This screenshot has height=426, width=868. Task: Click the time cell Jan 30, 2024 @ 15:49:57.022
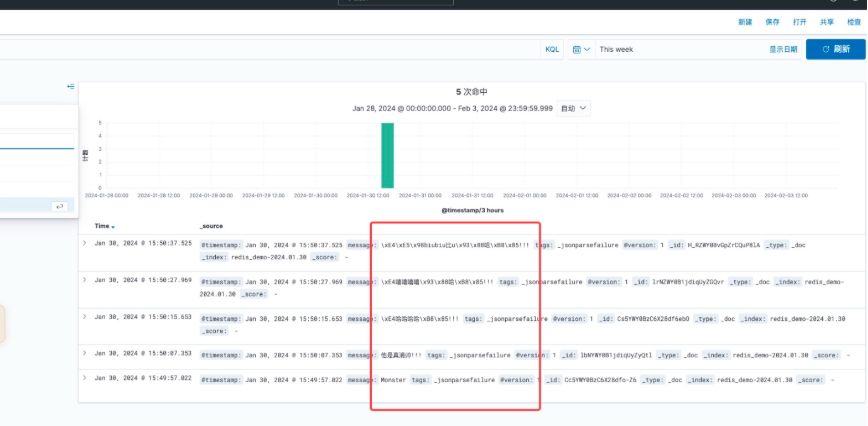click(143, 378)
